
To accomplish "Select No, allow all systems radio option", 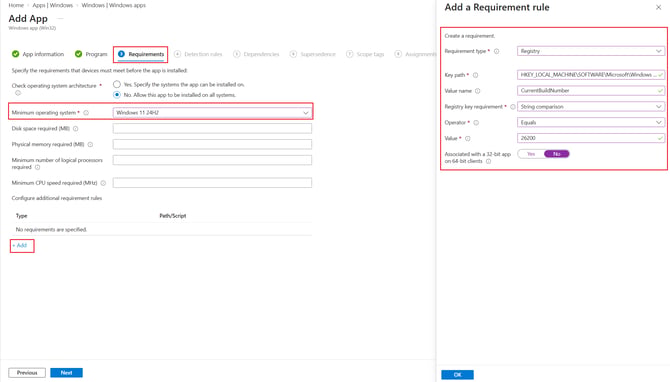I will coord(117,95).
